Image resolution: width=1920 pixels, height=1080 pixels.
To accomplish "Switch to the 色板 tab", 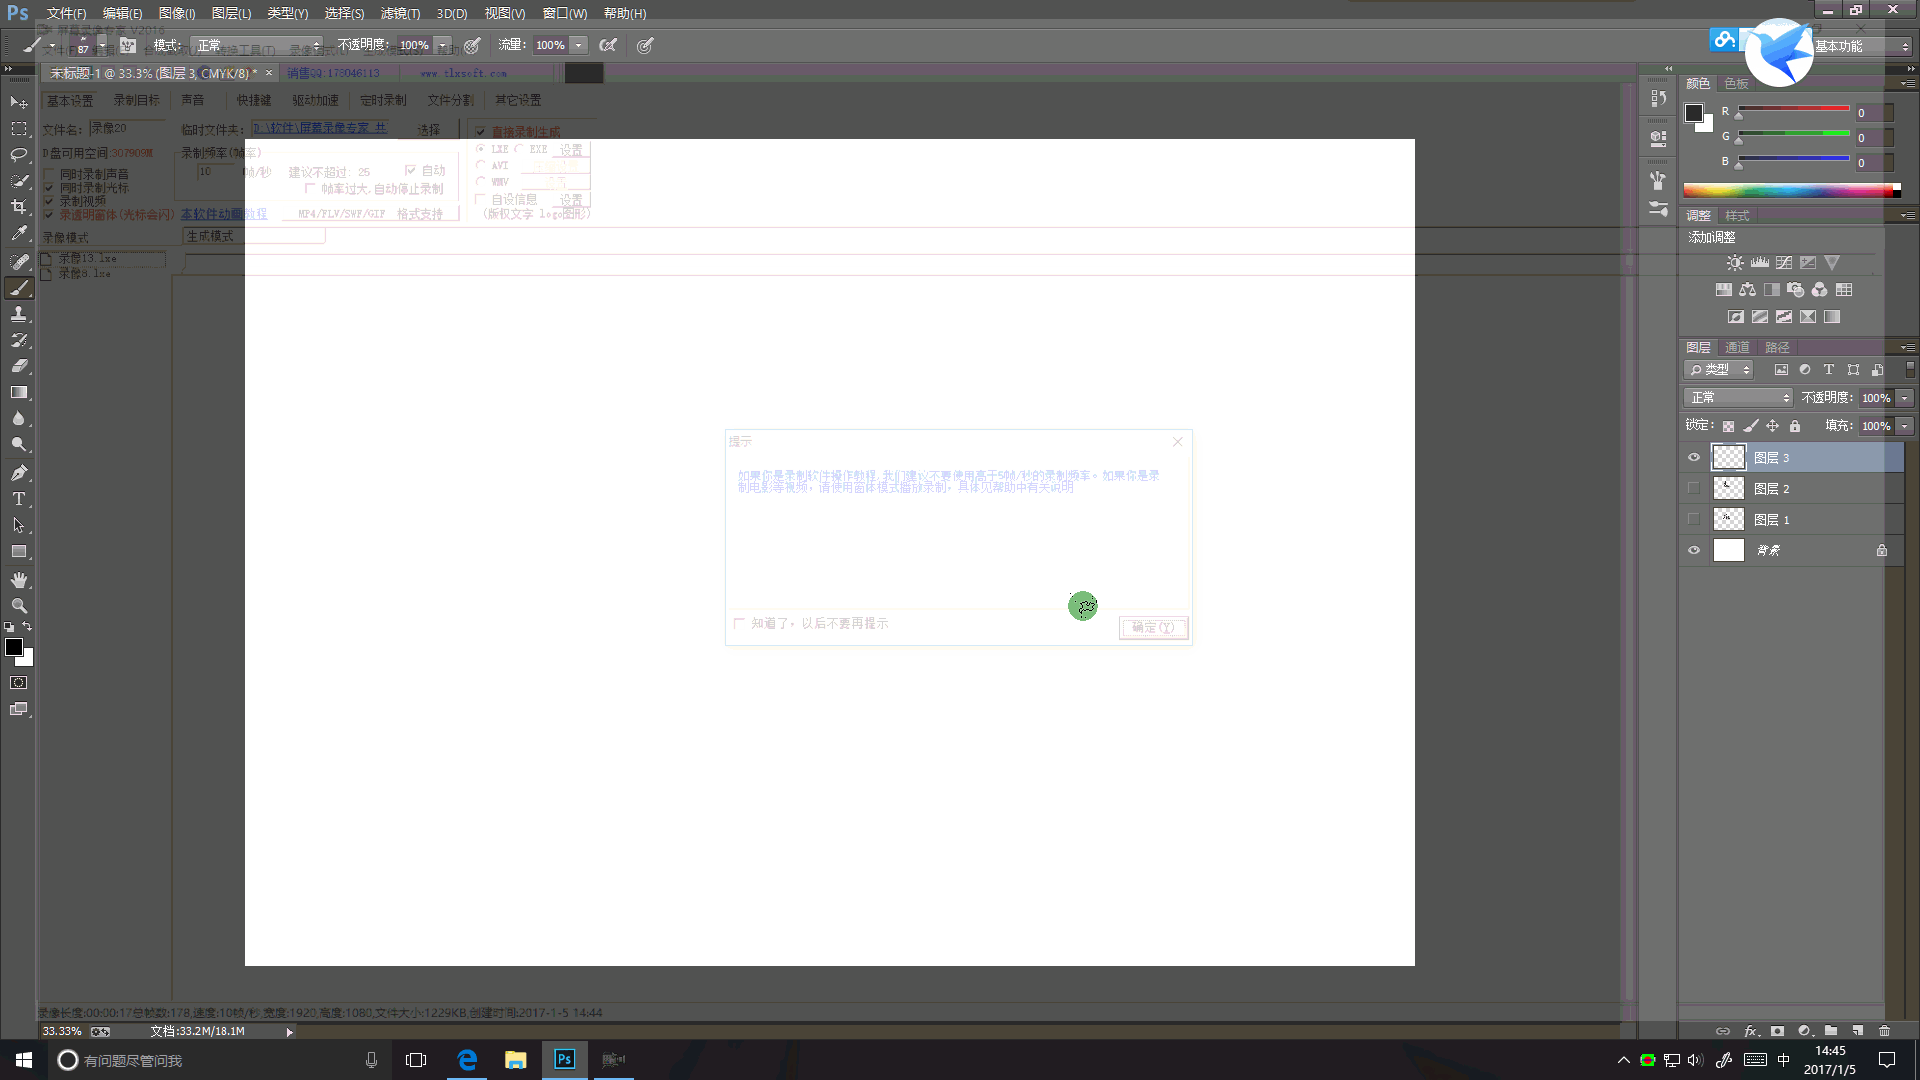I will [1736, 84].
